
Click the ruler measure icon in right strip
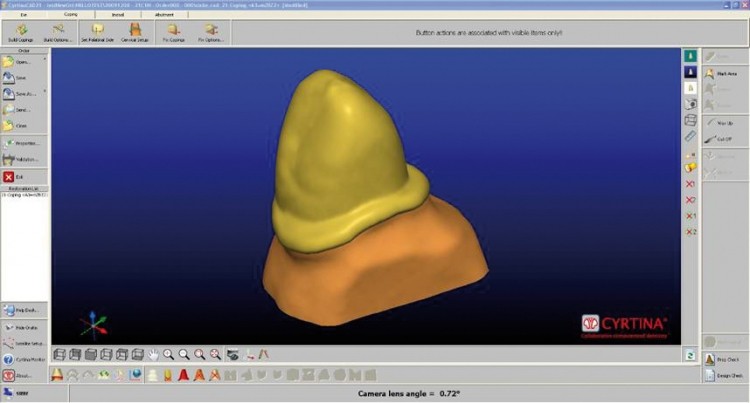690,136
